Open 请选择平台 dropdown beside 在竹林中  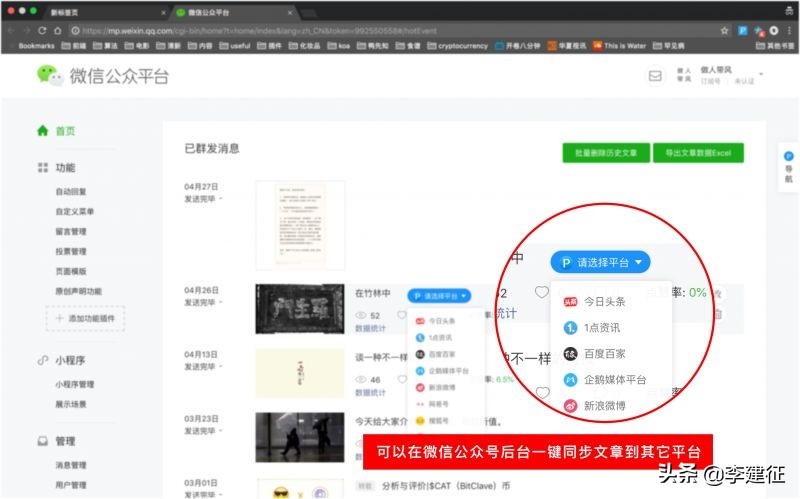439,296
